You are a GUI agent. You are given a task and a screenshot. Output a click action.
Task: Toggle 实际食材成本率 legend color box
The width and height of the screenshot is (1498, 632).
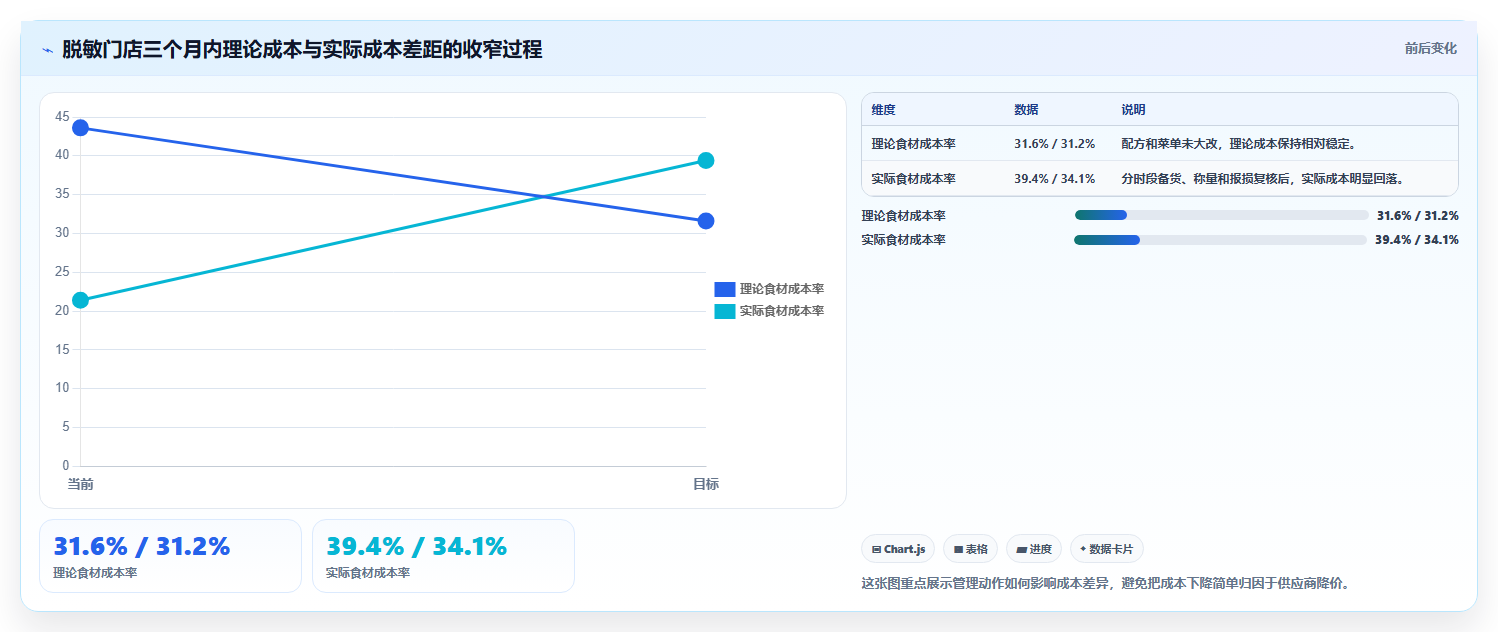pos(725,311)
